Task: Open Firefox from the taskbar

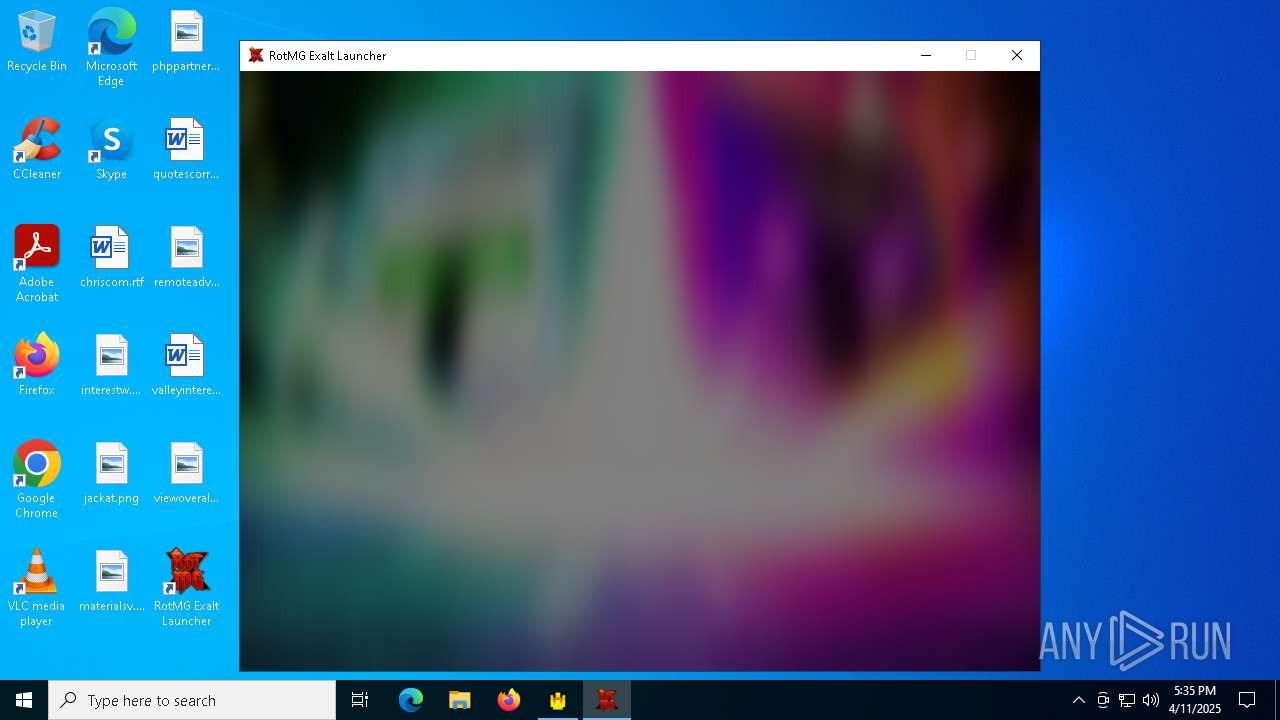Action: 509,700
